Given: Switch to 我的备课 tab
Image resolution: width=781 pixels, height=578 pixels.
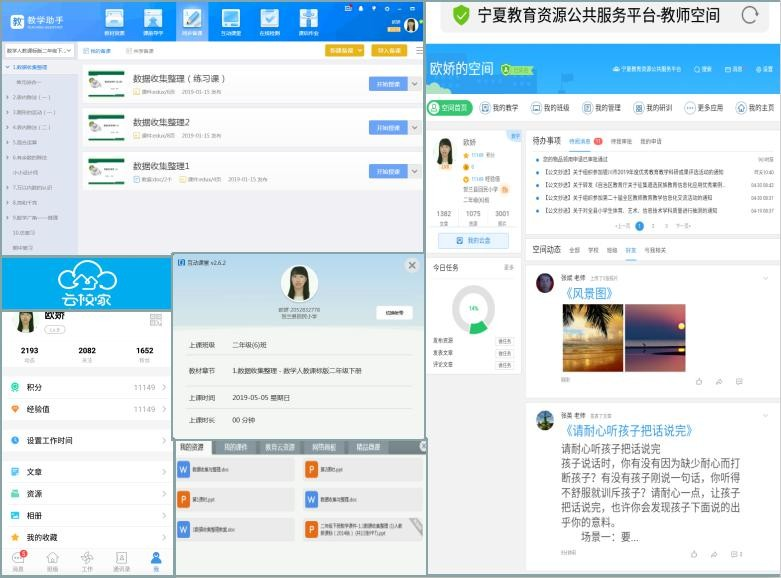Looking at the screenshot, I should (97, 51).
